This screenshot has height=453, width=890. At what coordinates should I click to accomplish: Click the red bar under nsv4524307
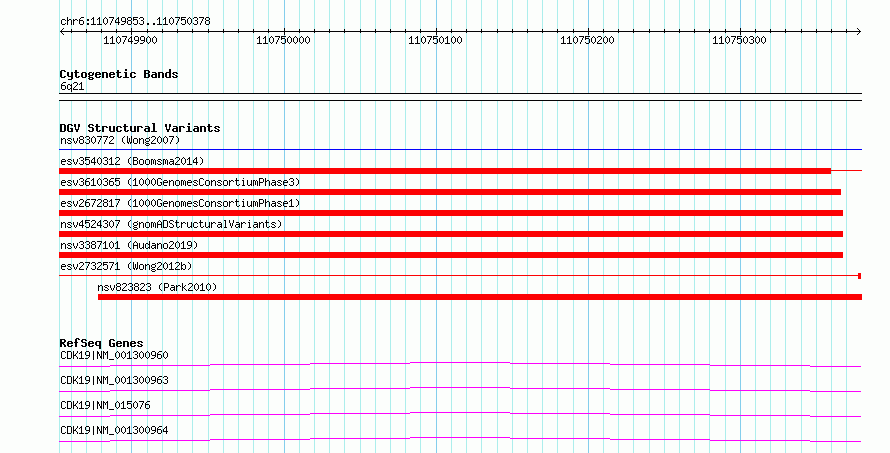[x=451, y=234]
